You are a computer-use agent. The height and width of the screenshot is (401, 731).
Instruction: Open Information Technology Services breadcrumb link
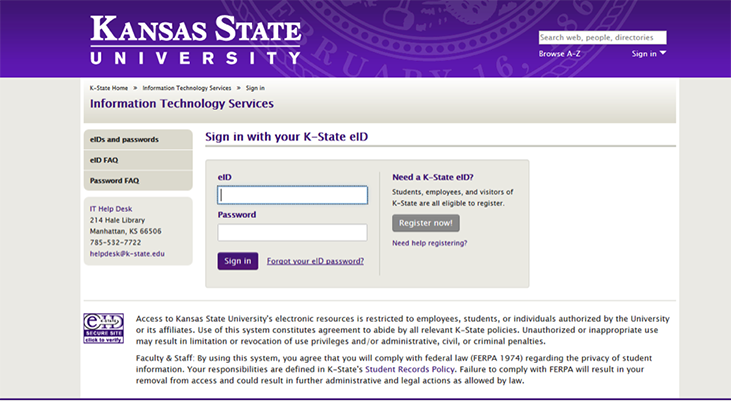pyautogui.click(x=187, y=88)
